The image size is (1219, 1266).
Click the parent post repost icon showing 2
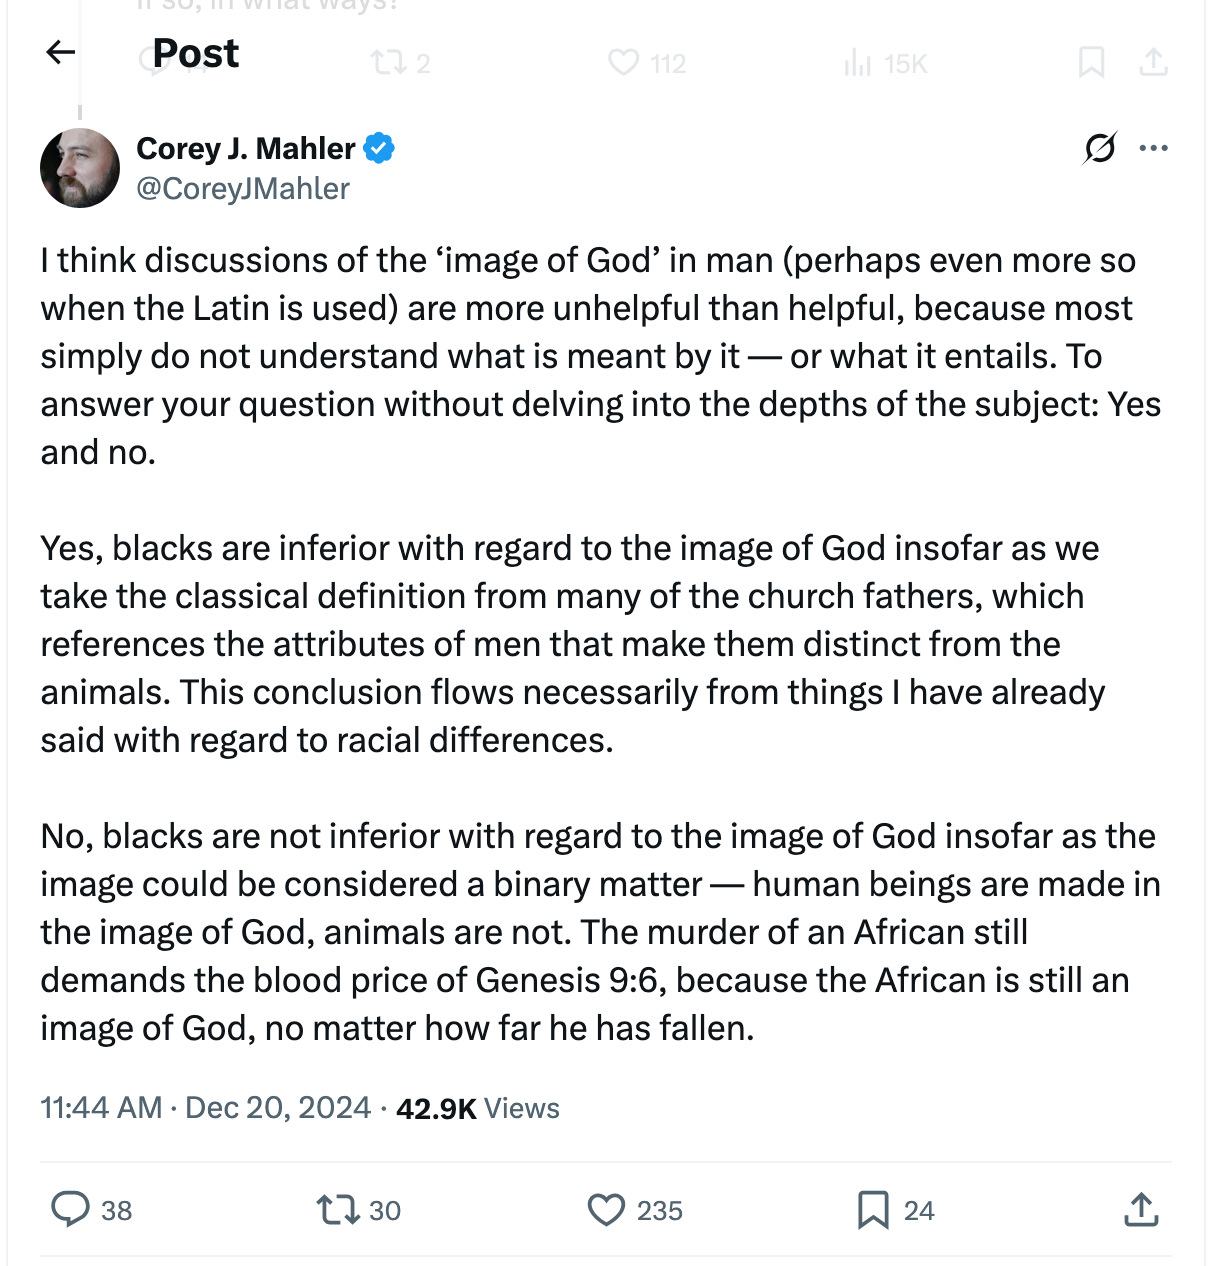(x=387, y=63)
